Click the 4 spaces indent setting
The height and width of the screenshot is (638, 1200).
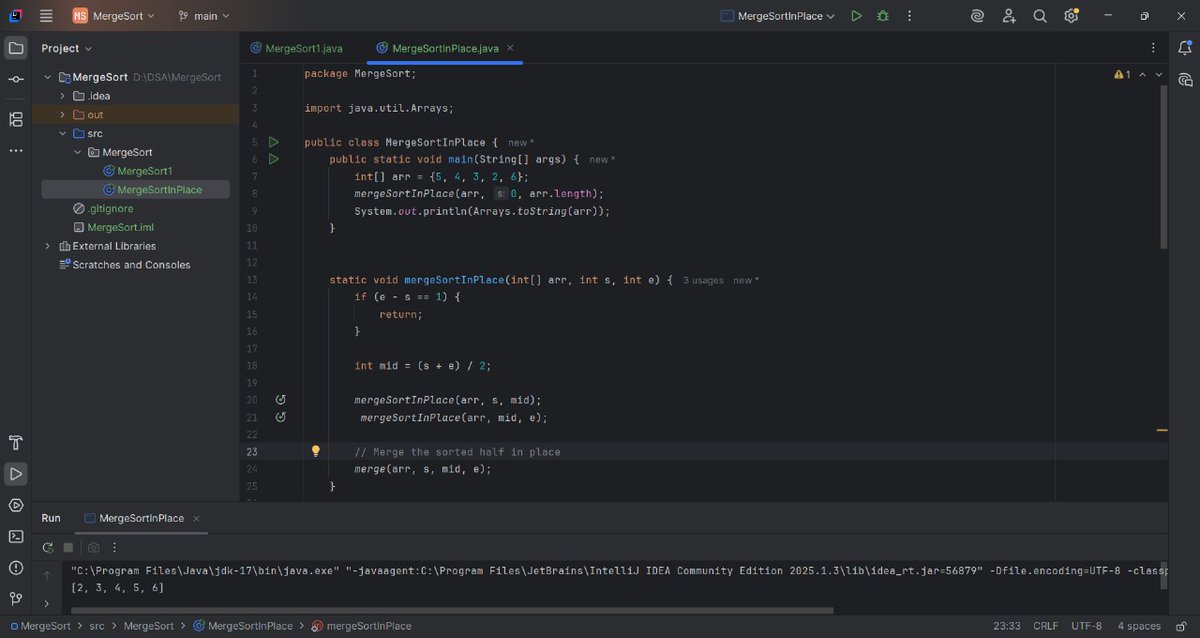point(1139,626)
